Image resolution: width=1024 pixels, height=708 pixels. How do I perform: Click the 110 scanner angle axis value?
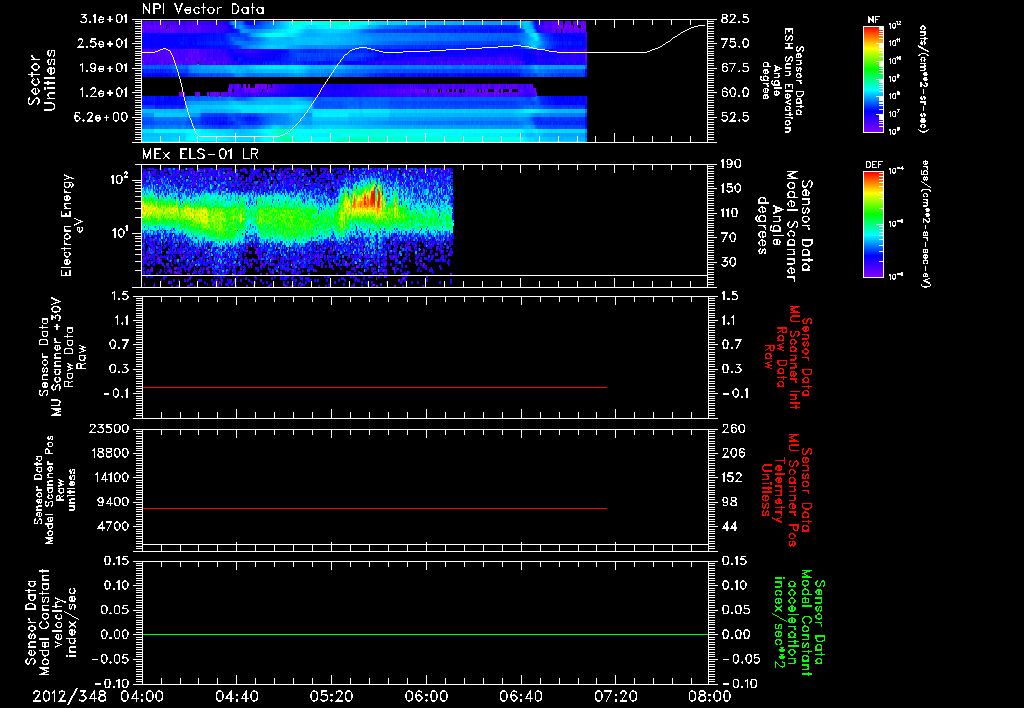[x=731, y=213]
